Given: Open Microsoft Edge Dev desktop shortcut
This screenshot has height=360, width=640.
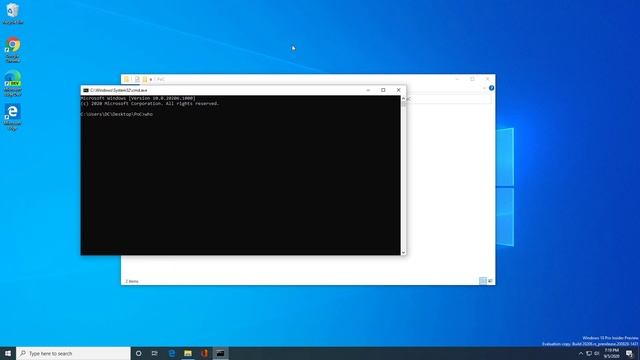Looking at the screenshot, I should 13,84.
